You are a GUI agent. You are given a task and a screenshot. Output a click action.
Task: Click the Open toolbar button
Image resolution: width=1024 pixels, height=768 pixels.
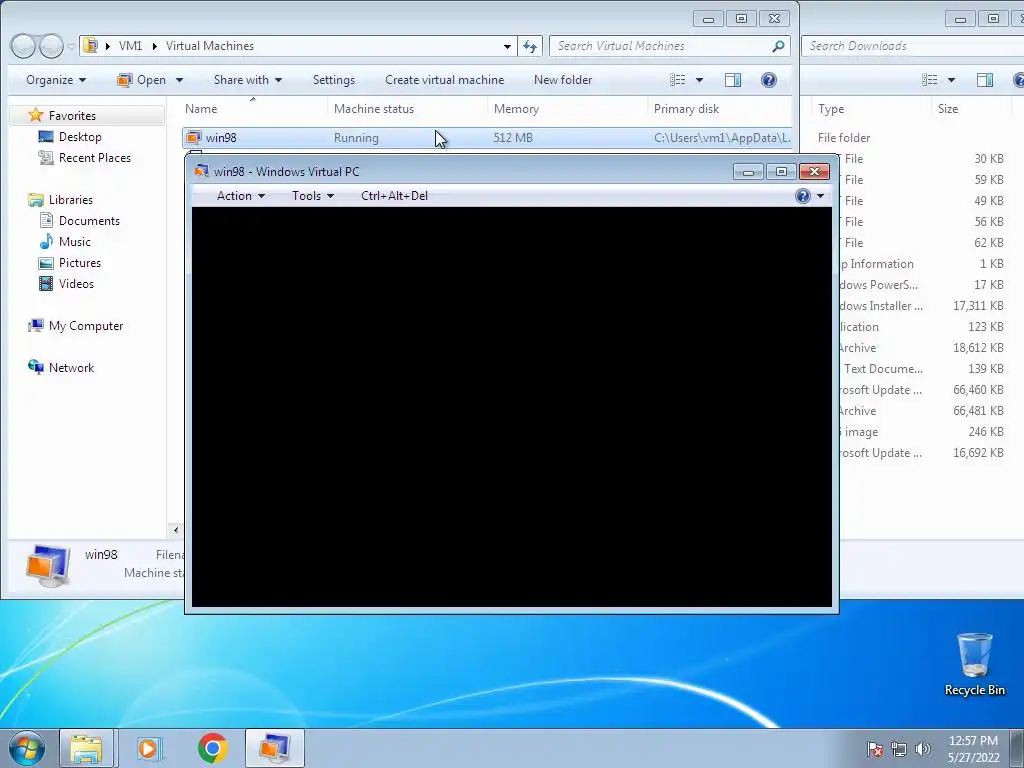(x=142, y=80)
